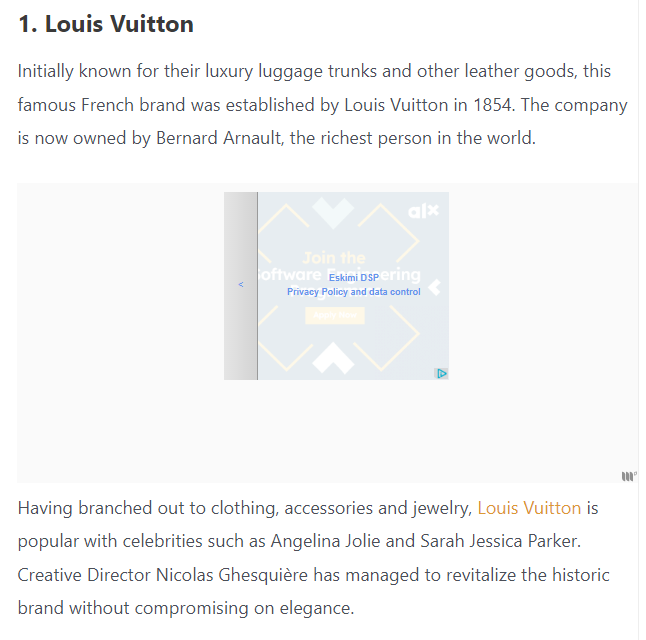Follow the orange Louis Vuitton link
646x640 pixels.
[x=529, y=508]
